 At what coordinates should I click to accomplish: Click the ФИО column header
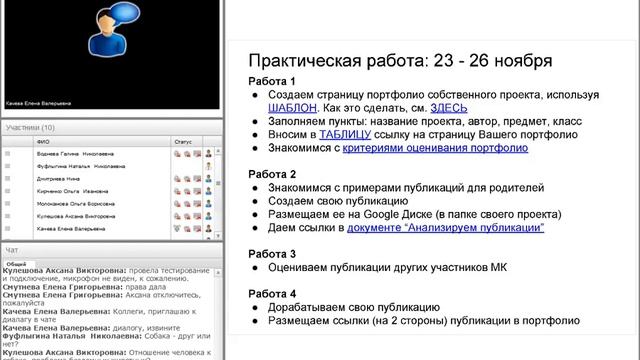102,142
